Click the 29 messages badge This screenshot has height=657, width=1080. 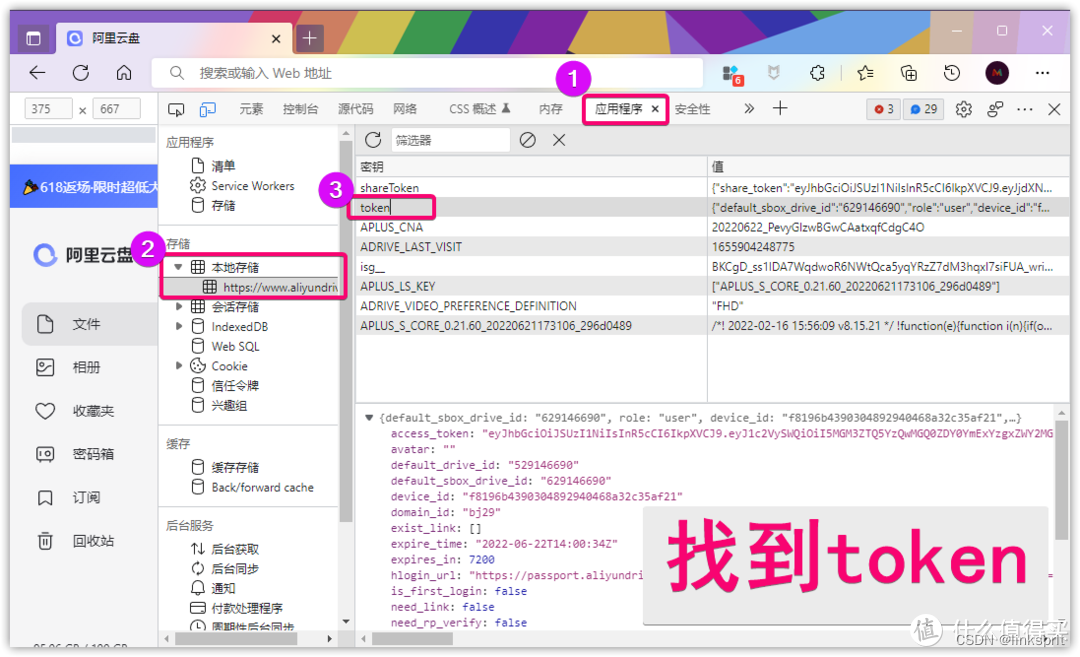924,109
